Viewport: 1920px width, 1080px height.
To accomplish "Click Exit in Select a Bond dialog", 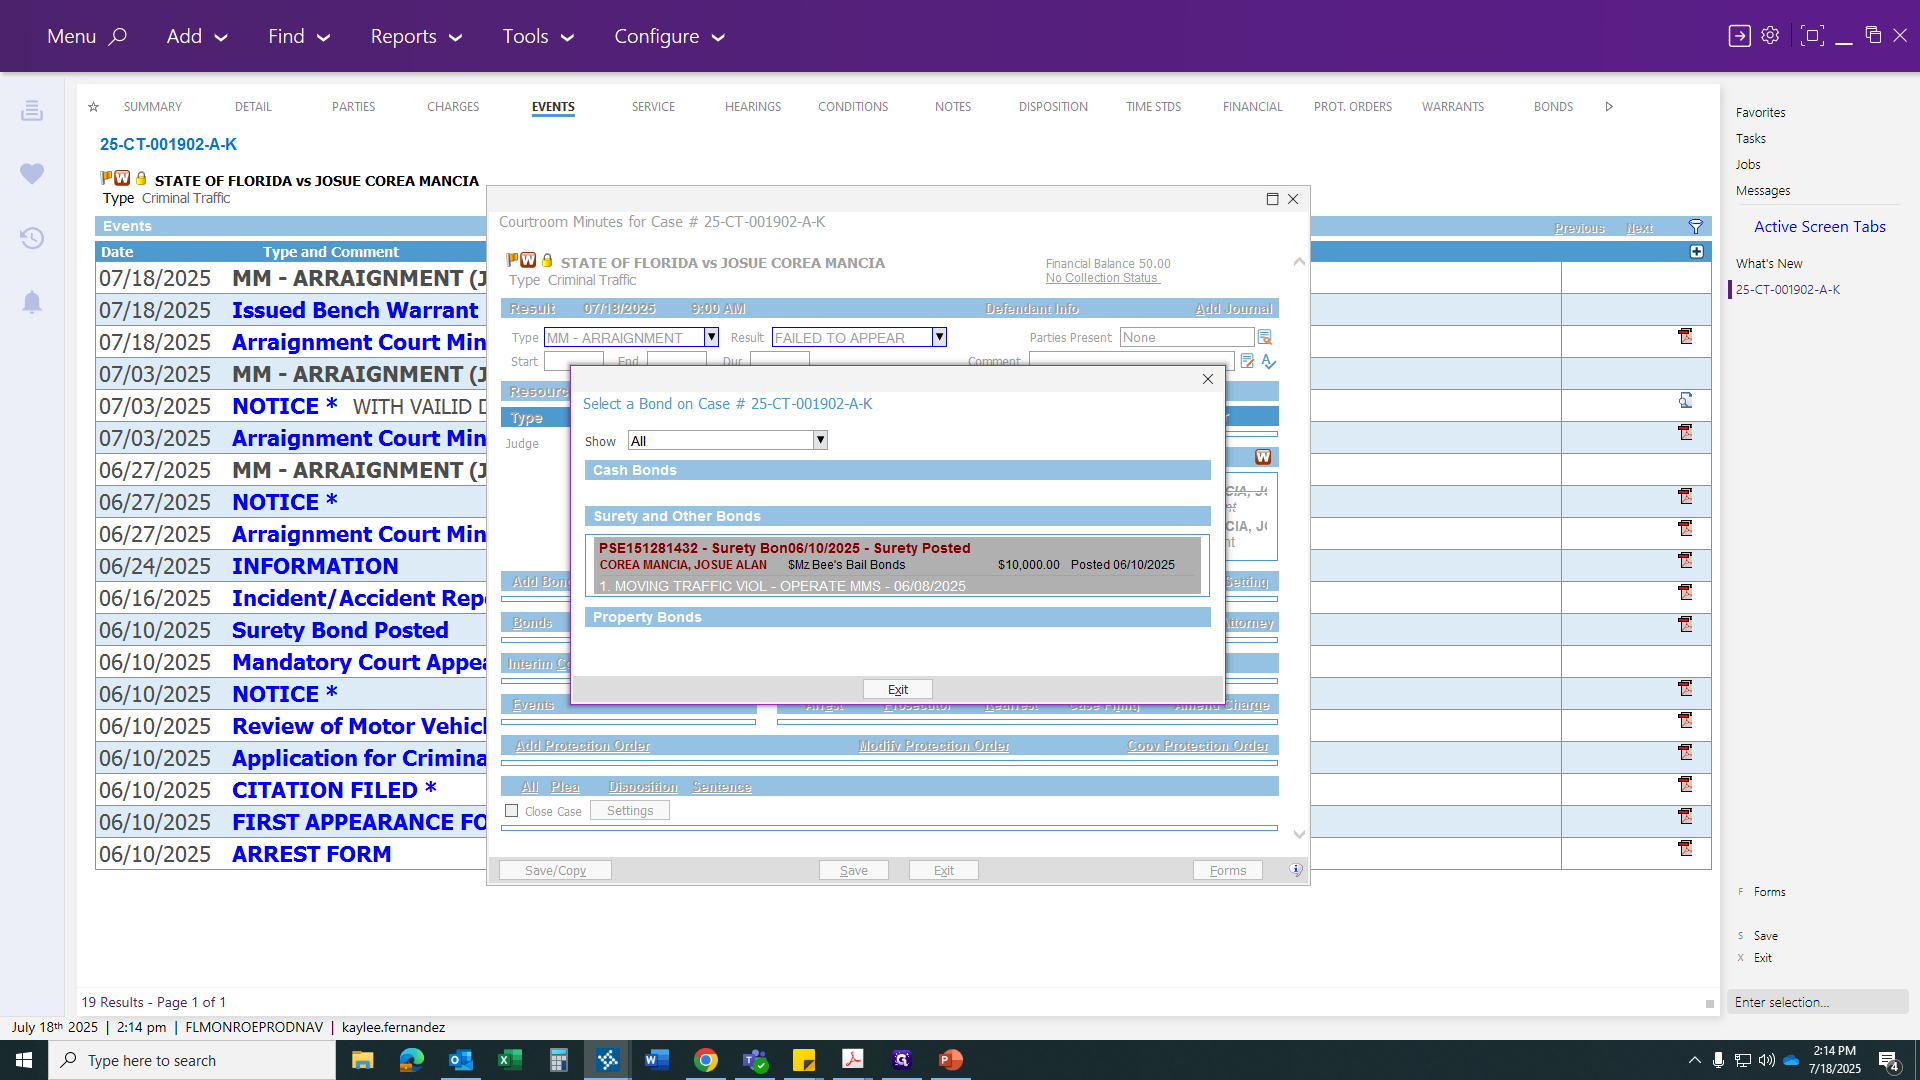I will [x=898, y=689].
